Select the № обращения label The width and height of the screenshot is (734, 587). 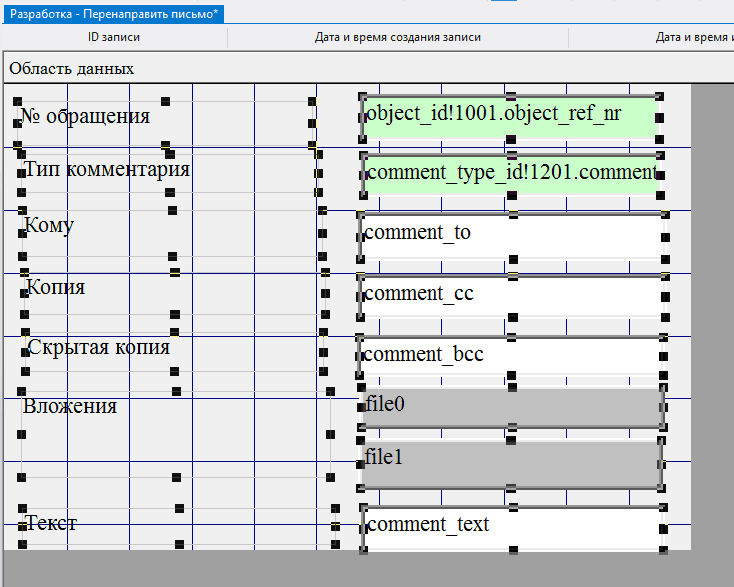[x=86, y=116]
